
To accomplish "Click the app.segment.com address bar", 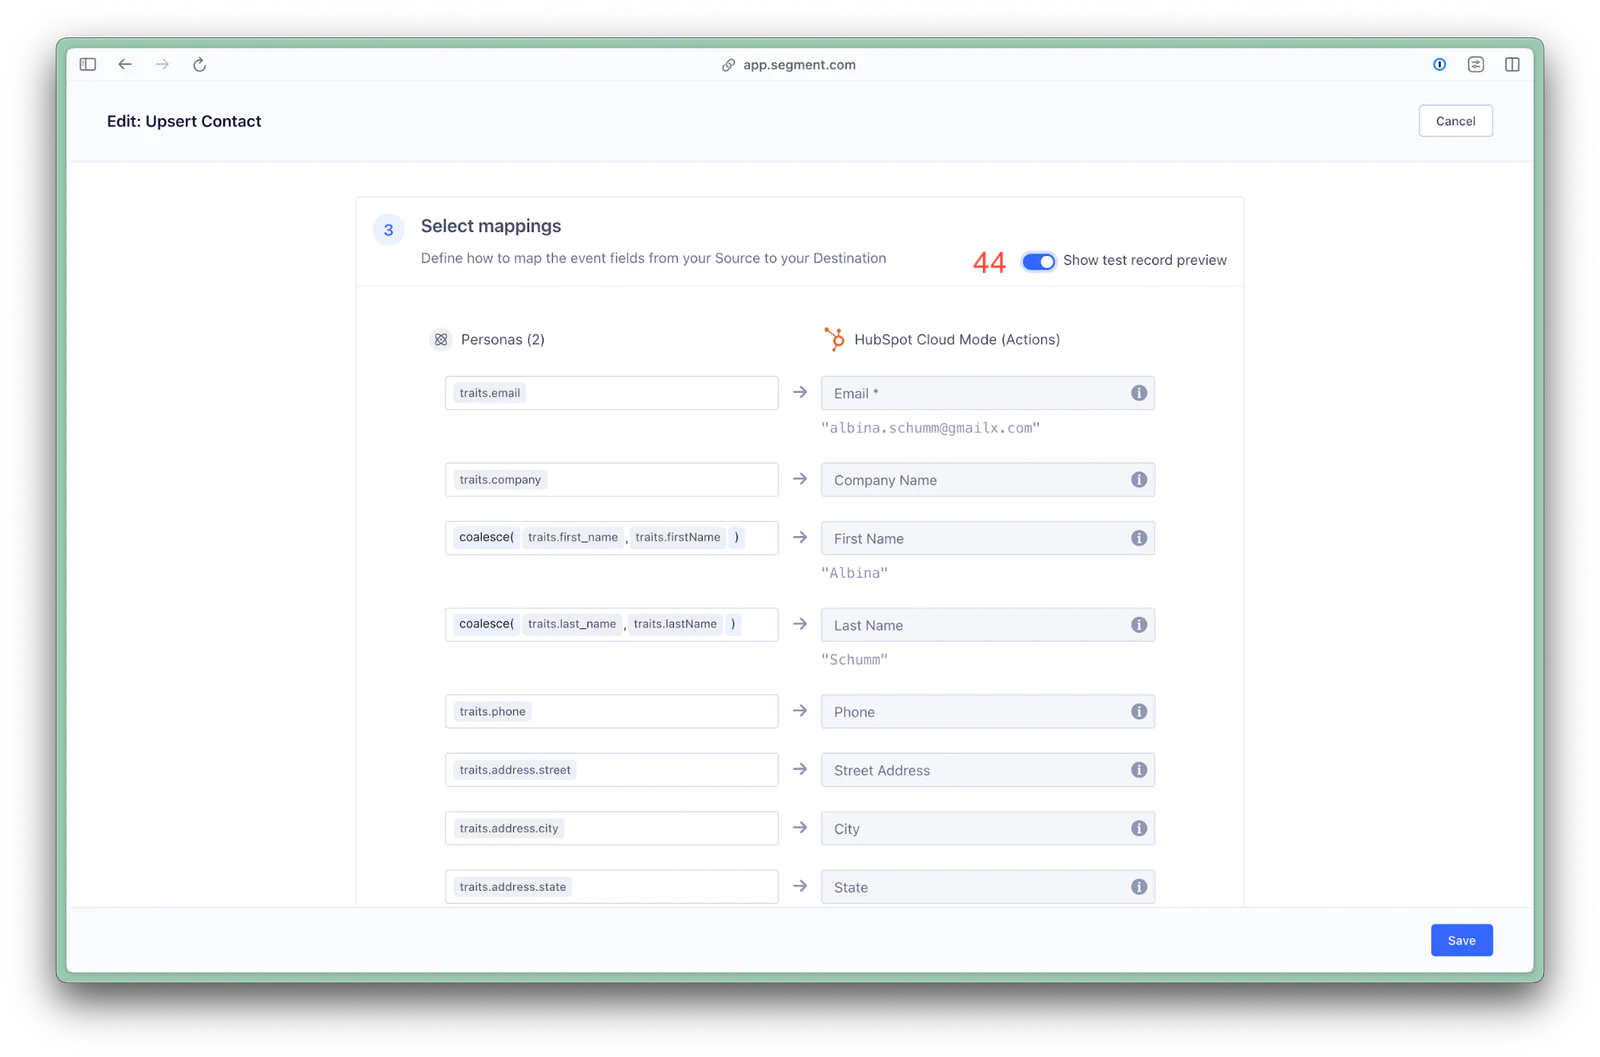I will tap(799, 65).
